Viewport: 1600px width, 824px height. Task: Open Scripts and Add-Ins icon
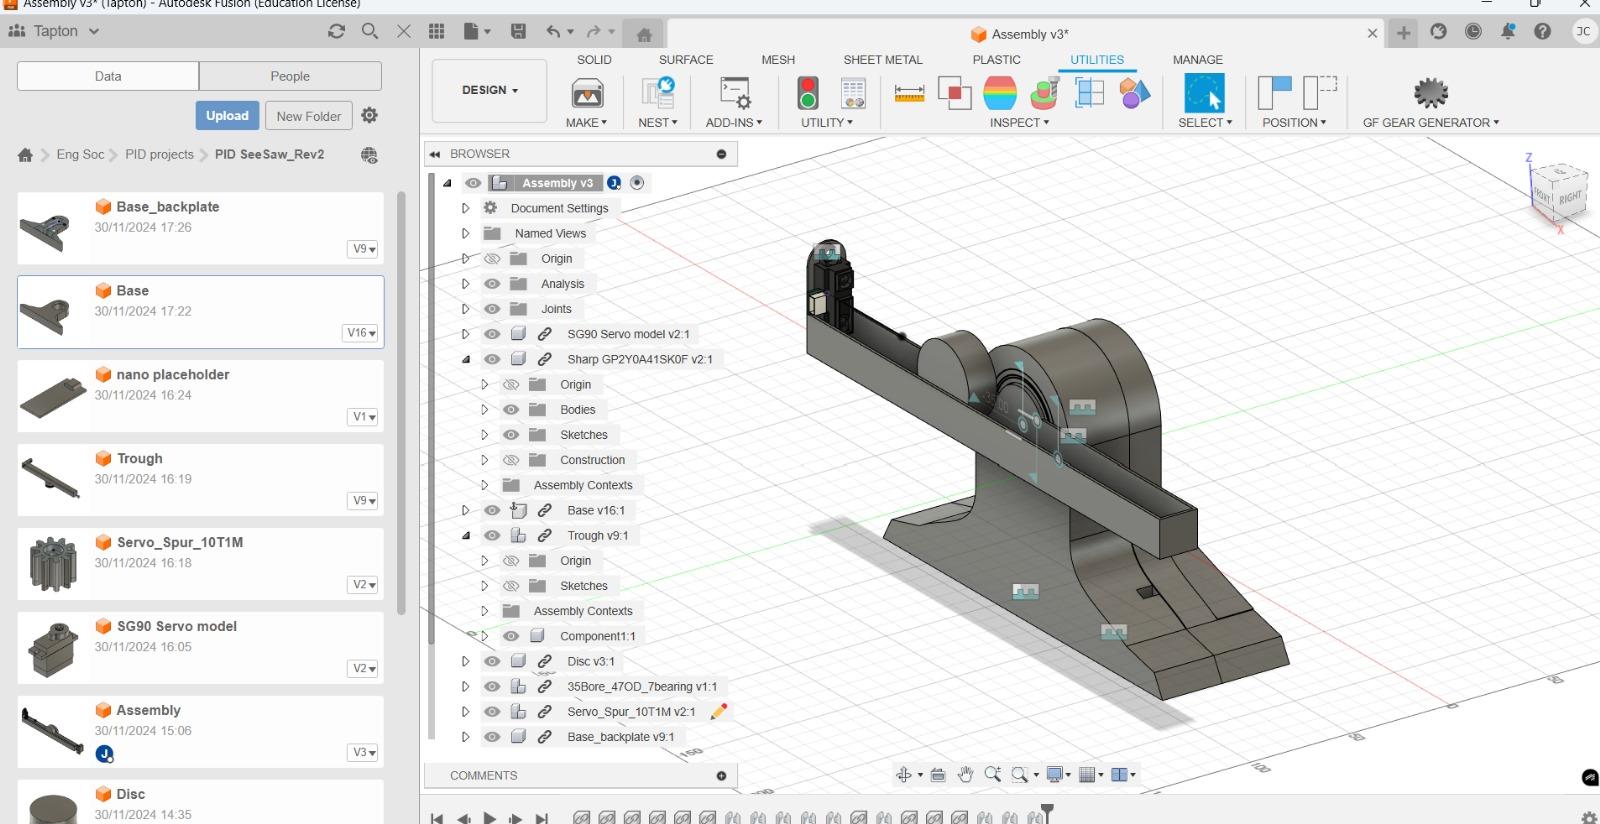coord(735,93)
